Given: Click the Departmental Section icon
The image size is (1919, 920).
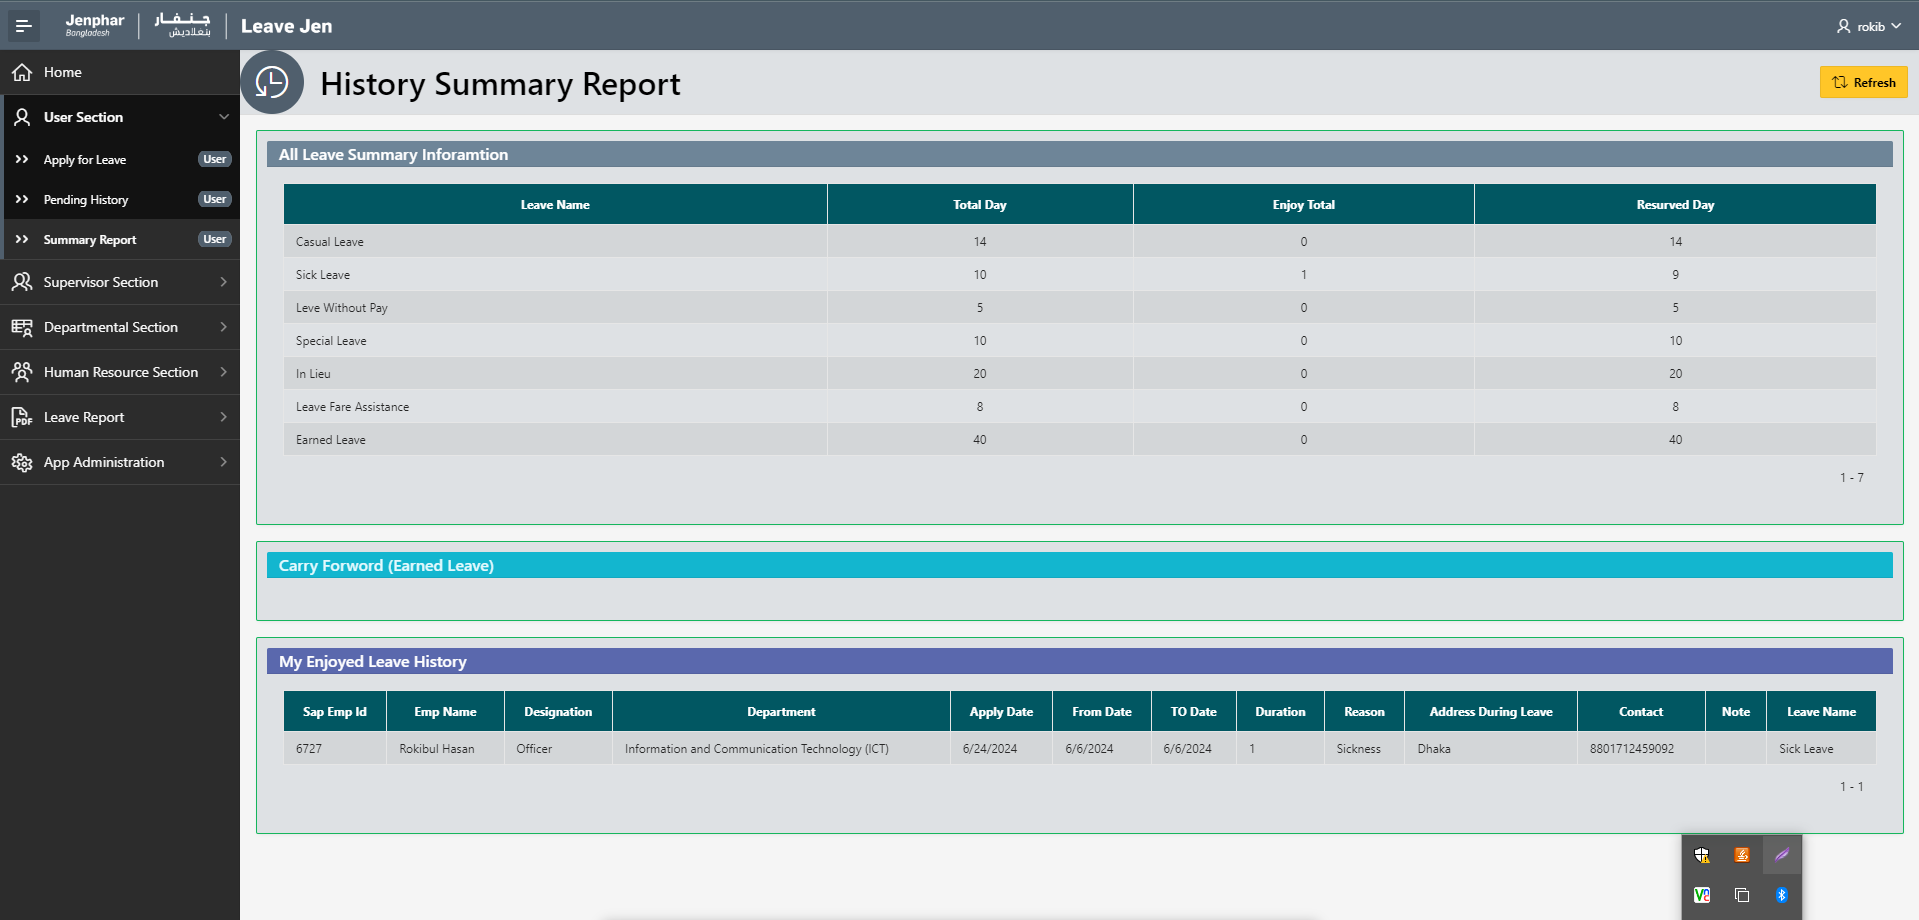Looking at the screenshot, I should 22,327.
